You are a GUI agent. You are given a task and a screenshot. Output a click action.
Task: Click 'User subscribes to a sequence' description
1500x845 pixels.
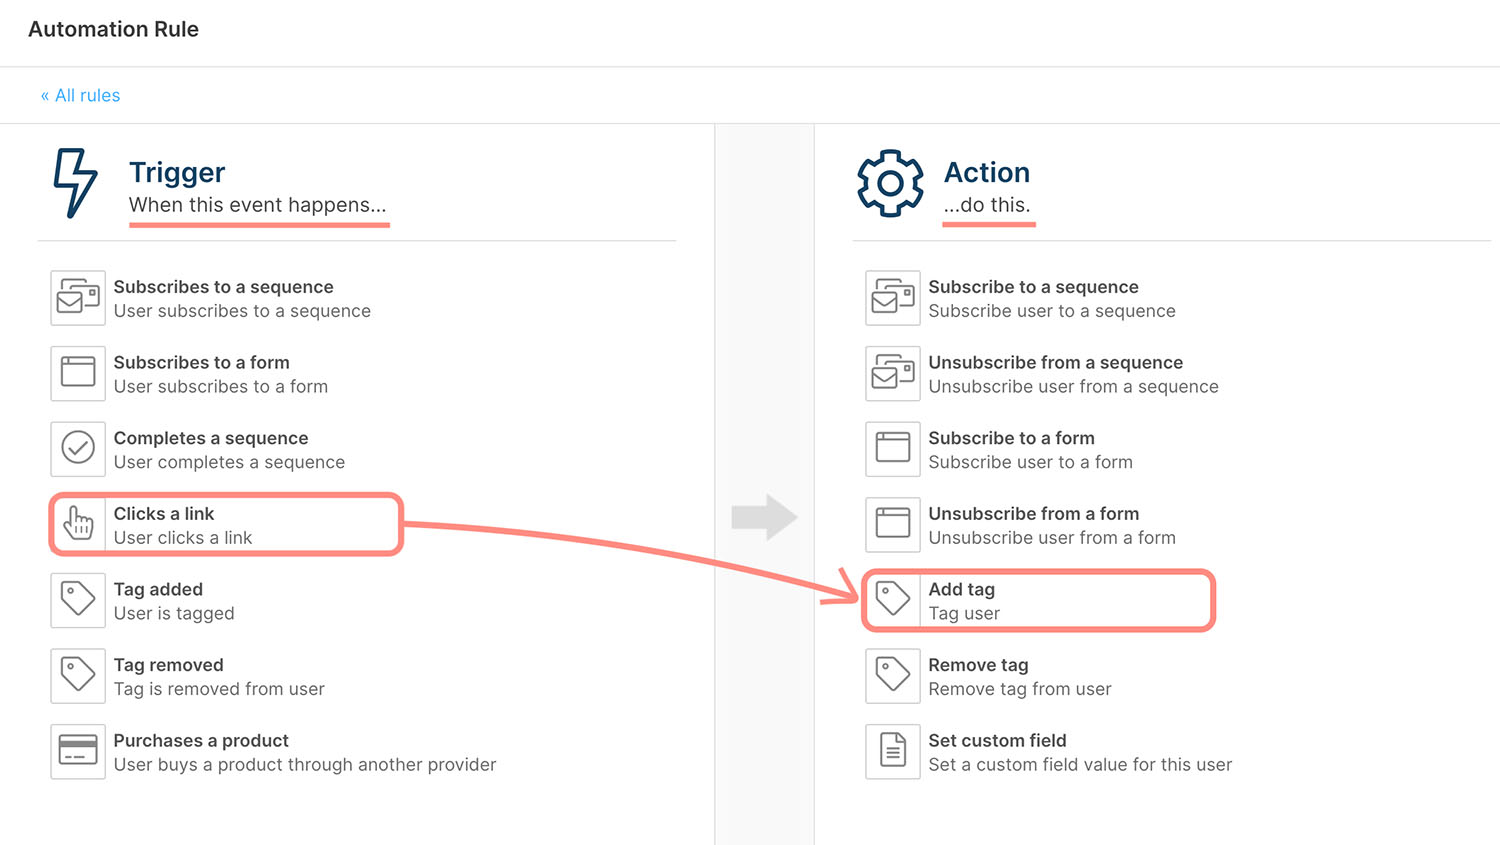[242, 311]
